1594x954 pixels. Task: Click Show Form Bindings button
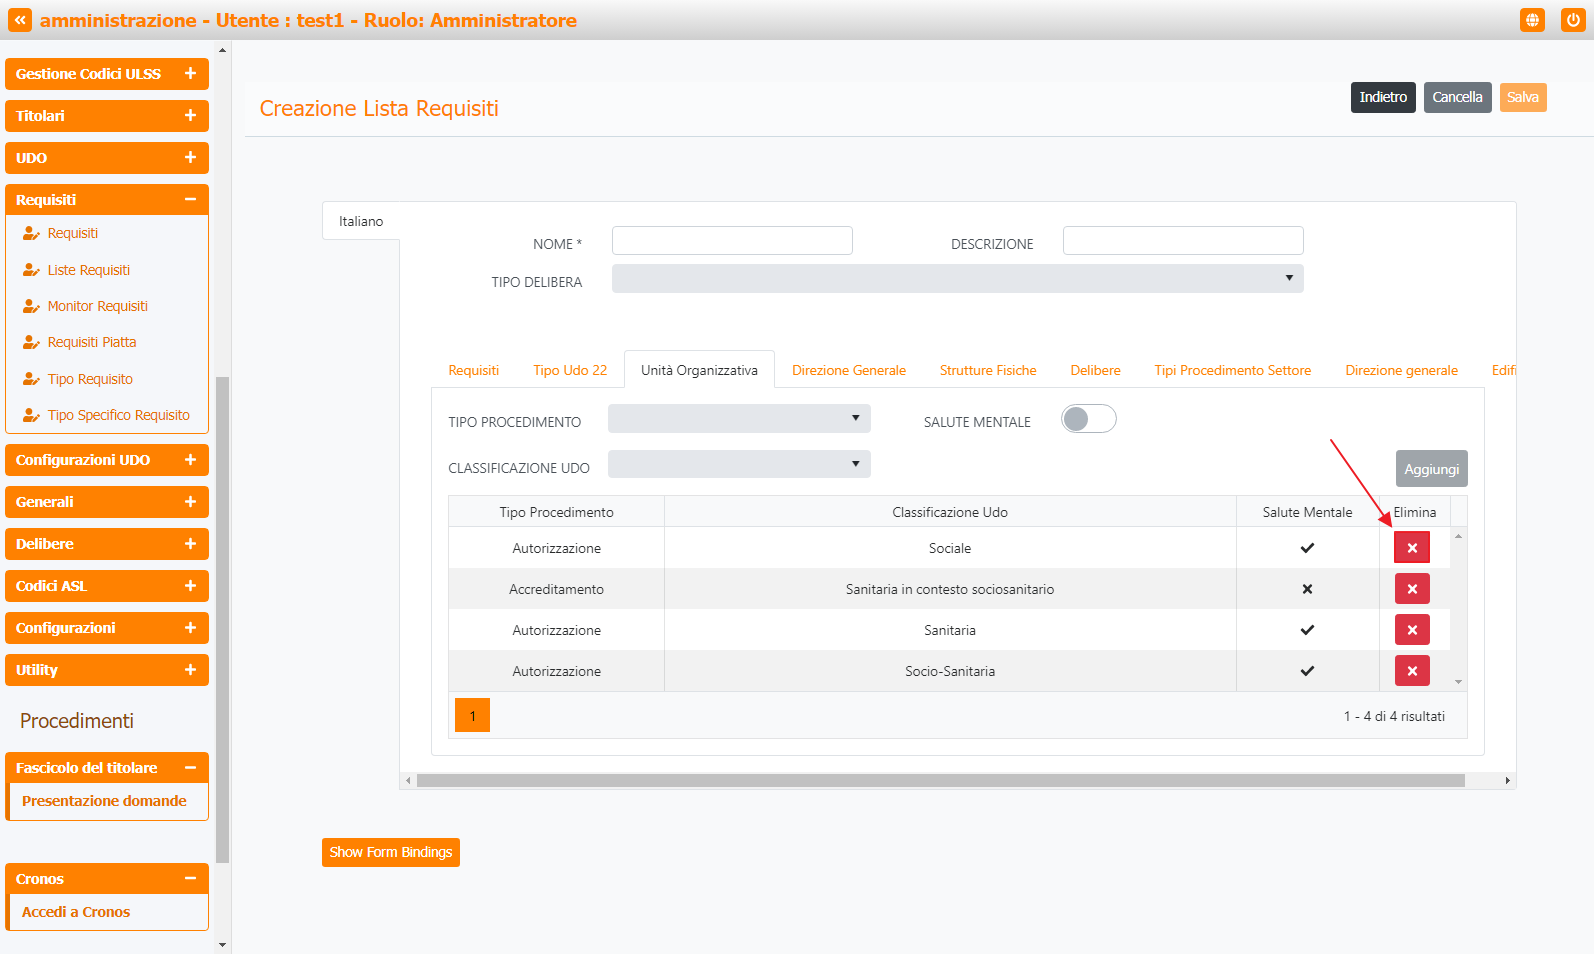390,852
